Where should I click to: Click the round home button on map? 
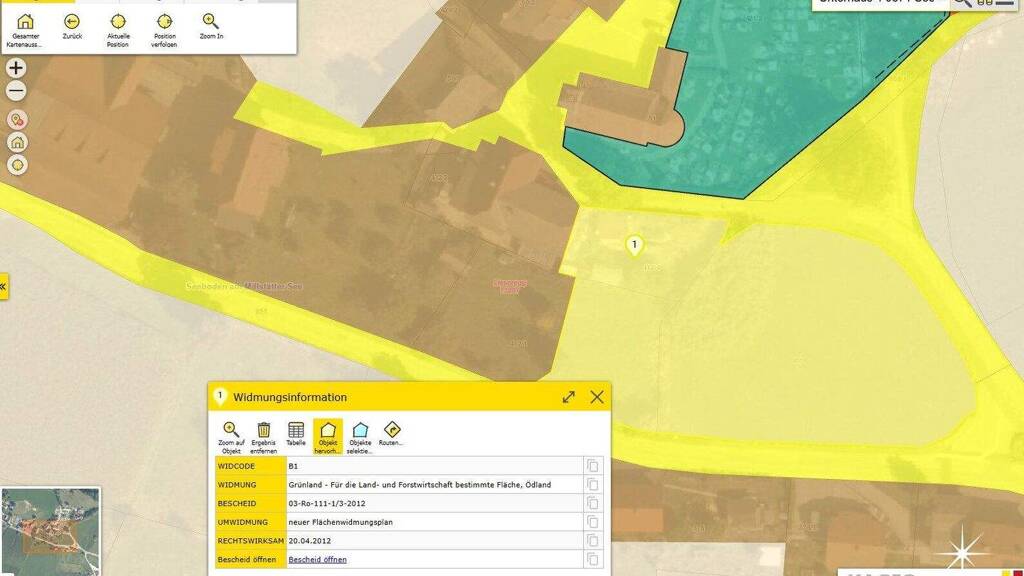(x=17, y=142)
